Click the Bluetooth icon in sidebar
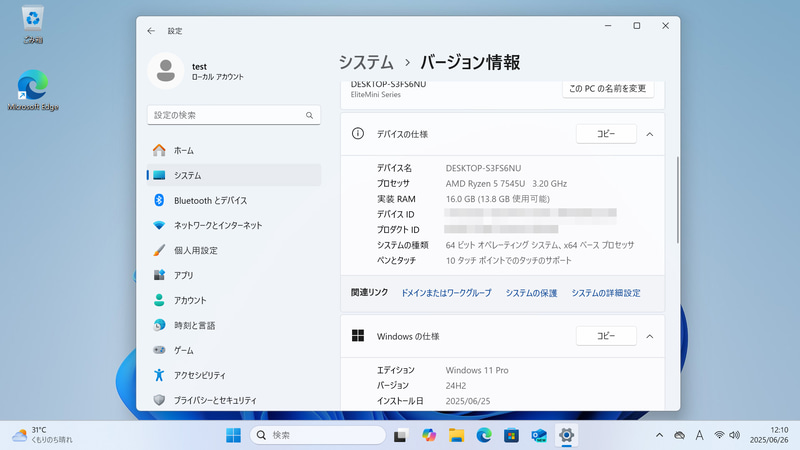The width and height of the screenshot is (800, 450). point(159,200)
